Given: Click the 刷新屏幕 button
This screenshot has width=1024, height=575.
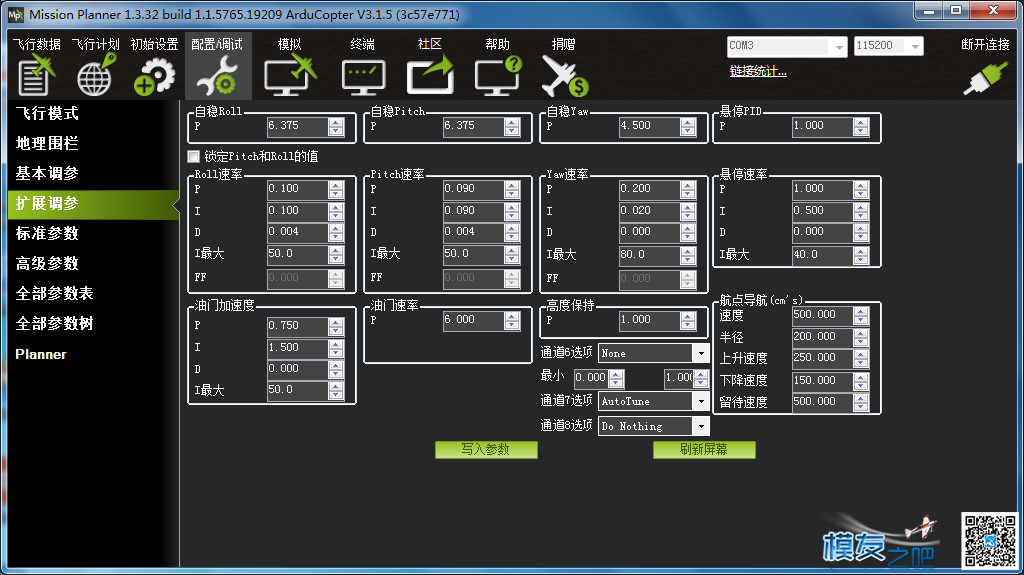Looking at the screenshot, I should coord(704,450).
